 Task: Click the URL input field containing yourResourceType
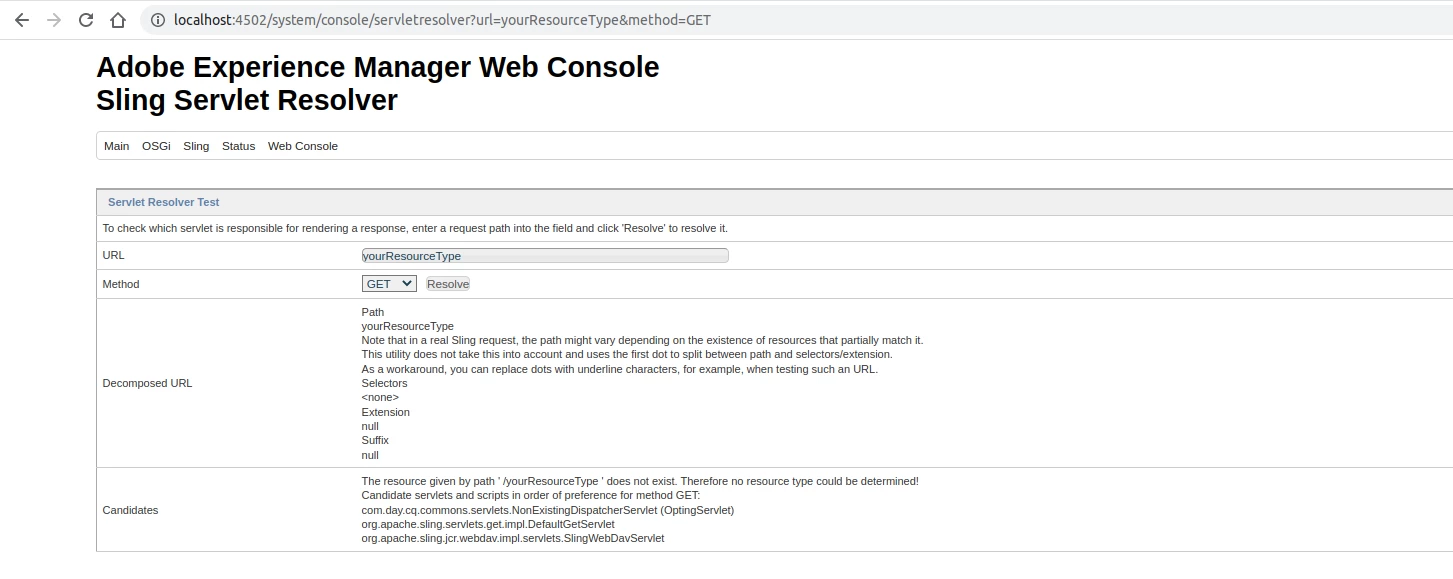click(545, 256)
